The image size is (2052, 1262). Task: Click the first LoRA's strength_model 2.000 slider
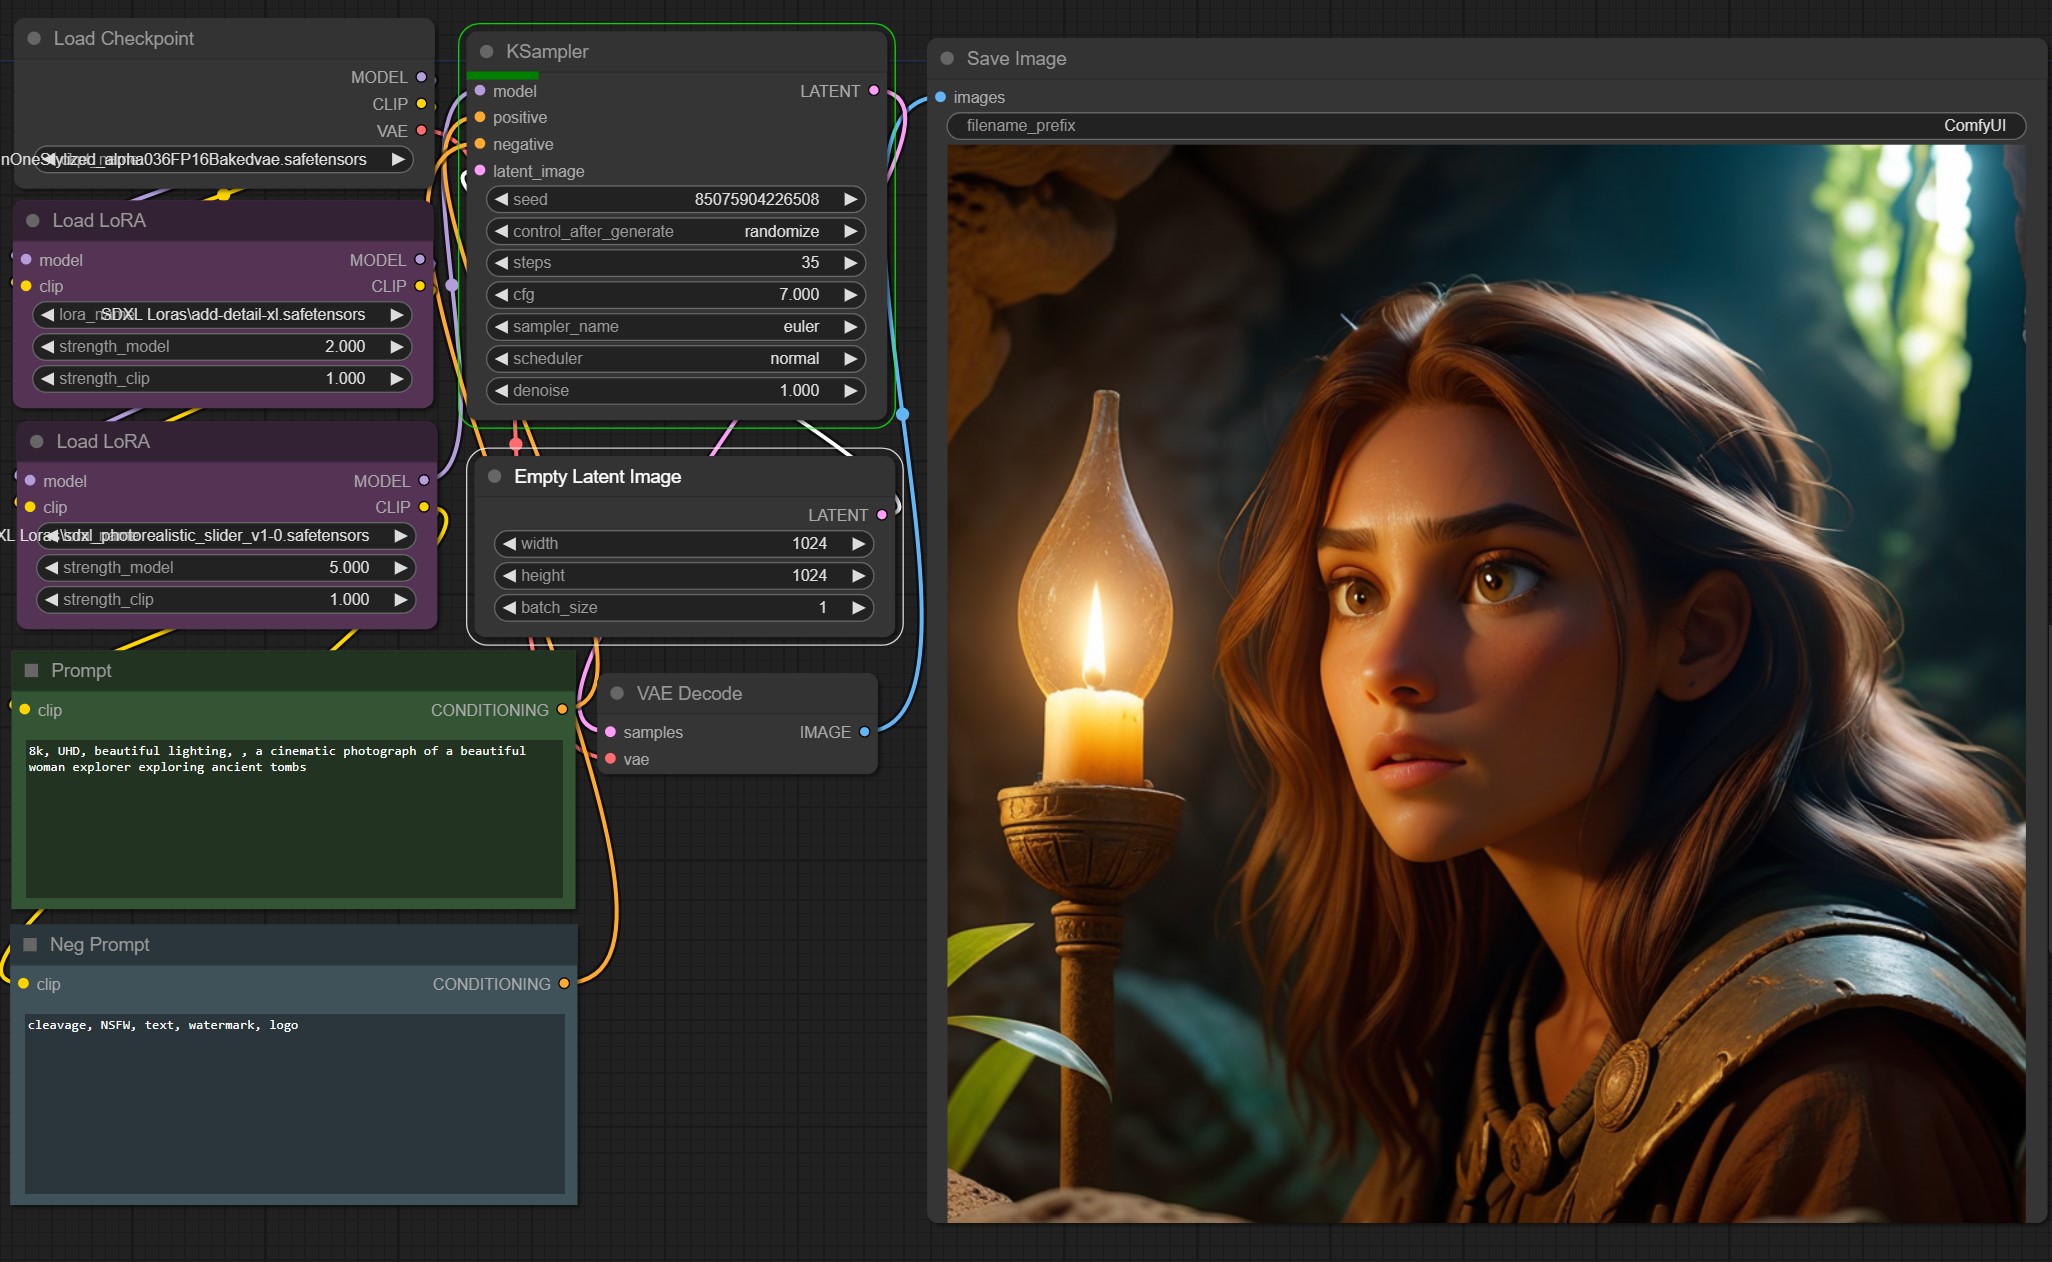(222, 347)
